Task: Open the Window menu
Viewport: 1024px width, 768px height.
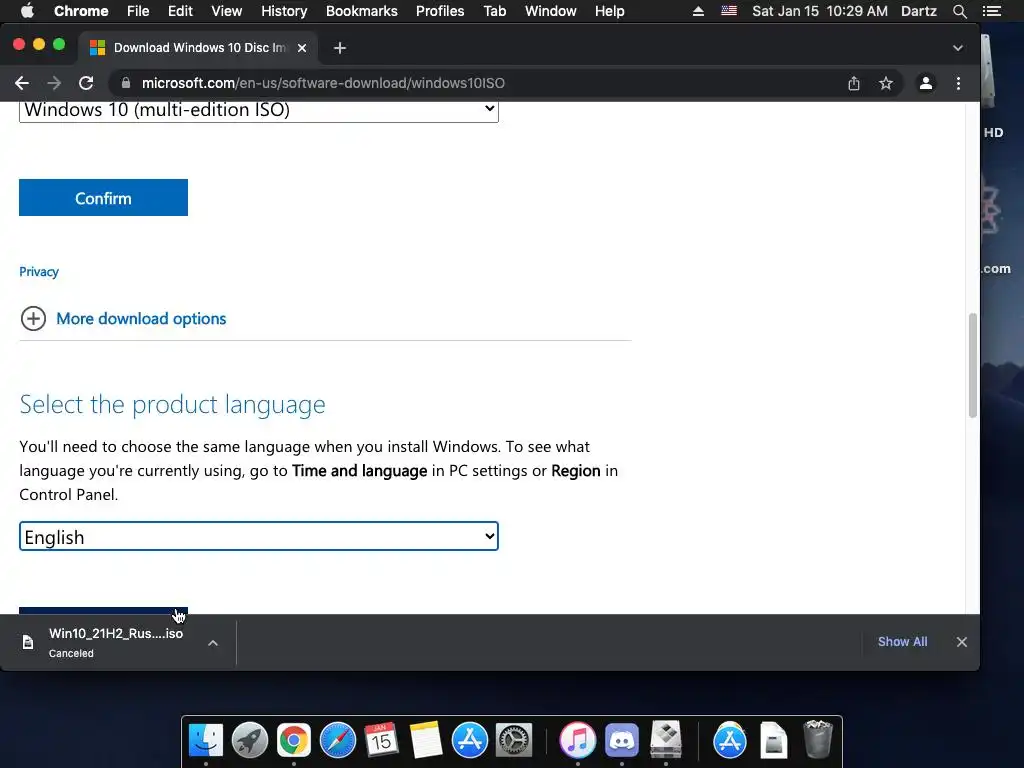Action: point(551,11)
